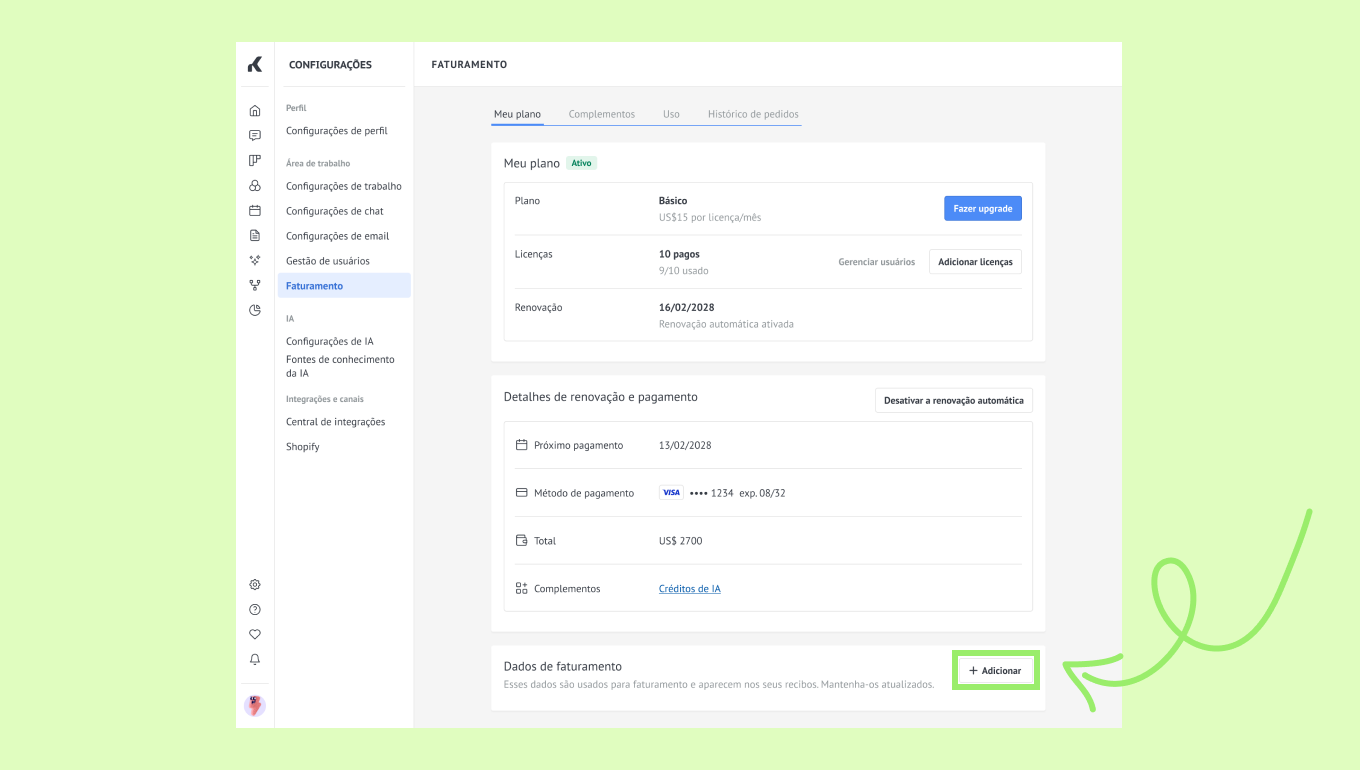1360x770 pixels.
Task: Click the Adicionar licenças button
Action: click(975, 262)
